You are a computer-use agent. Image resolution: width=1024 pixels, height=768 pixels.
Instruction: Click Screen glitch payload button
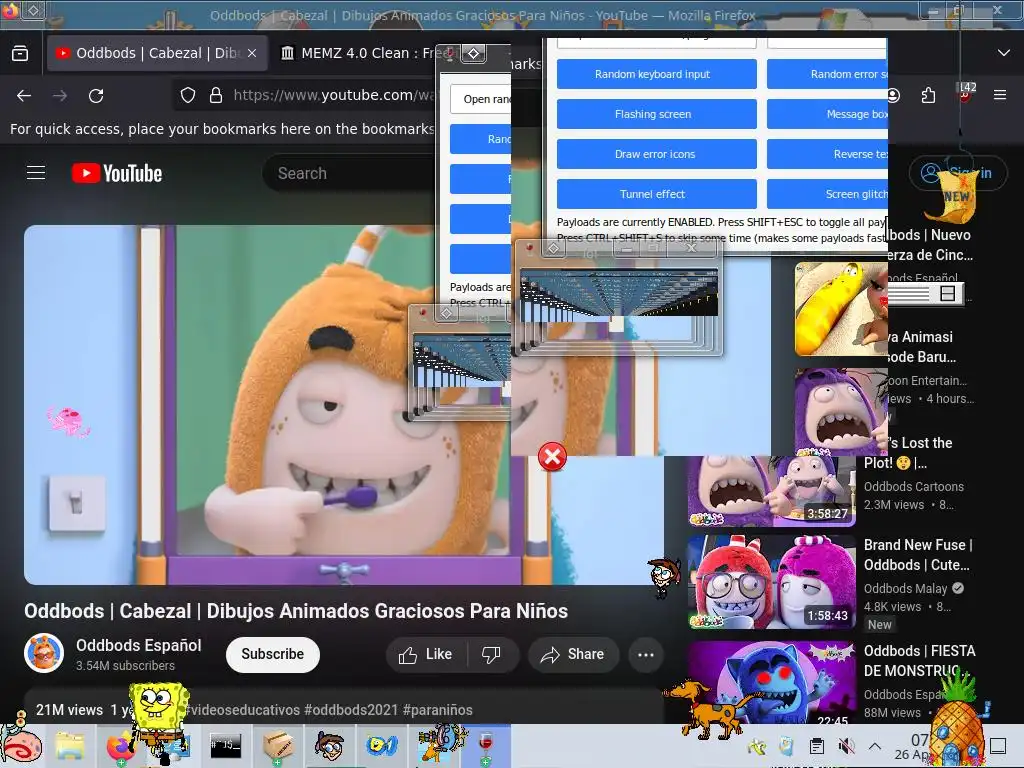tap(827, 194)
